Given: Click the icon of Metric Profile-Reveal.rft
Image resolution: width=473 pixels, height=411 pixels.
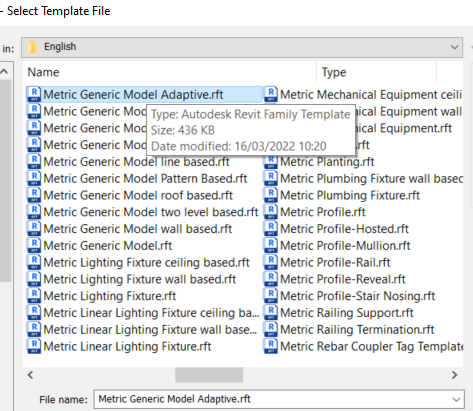Looking at the screenshot, I should pos(271,279).
